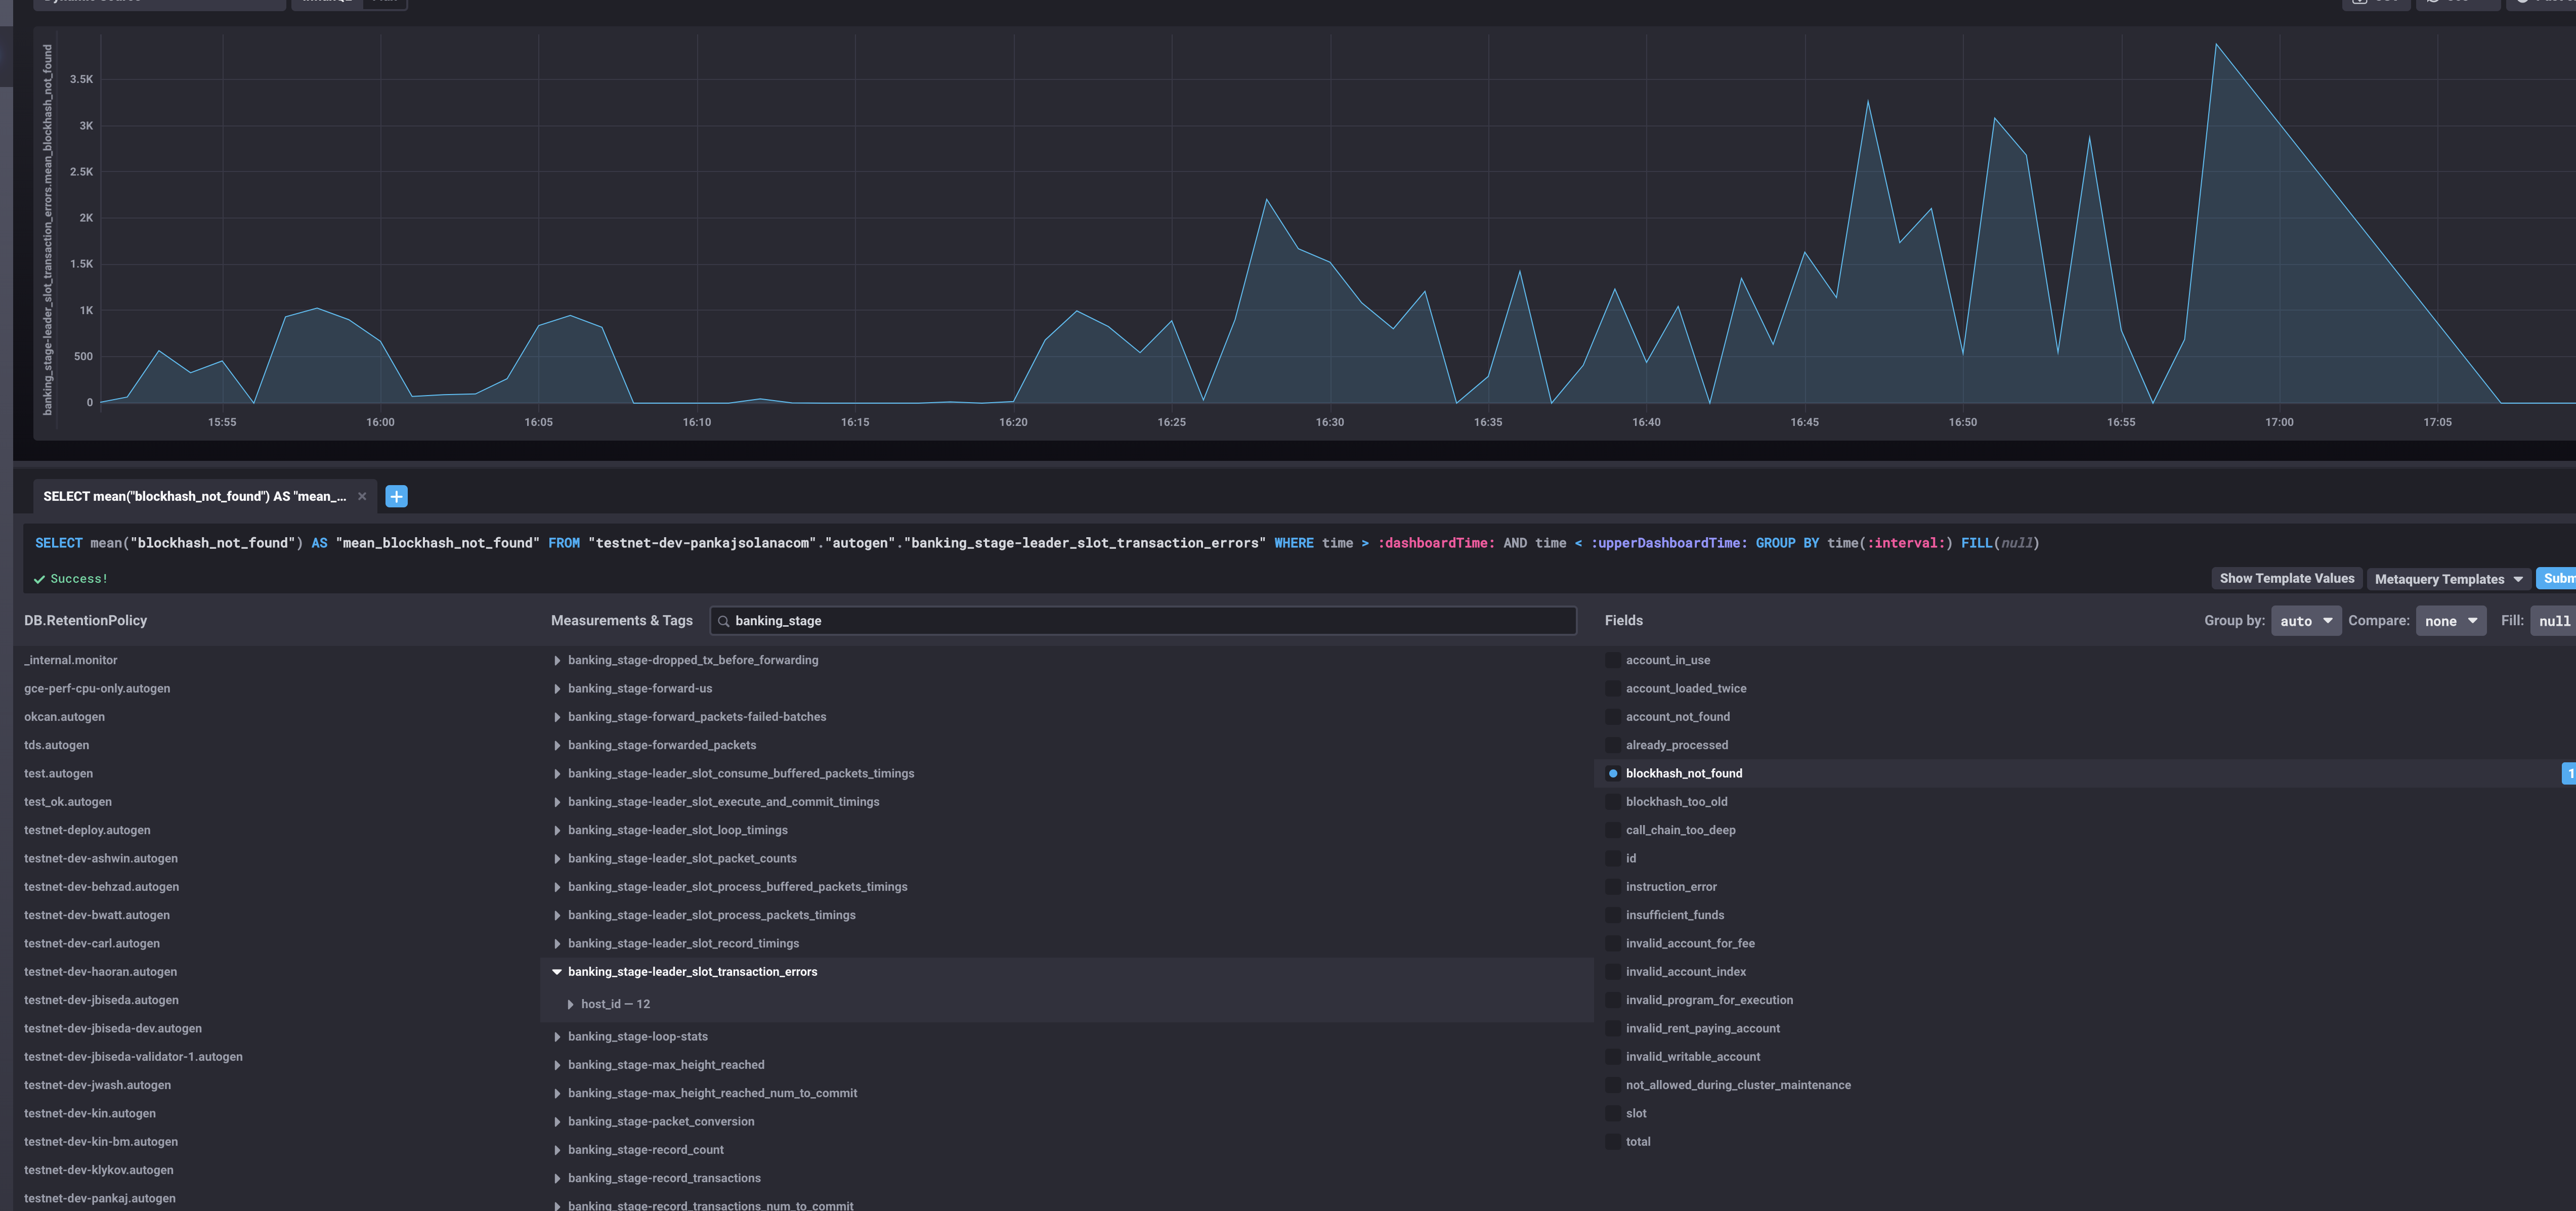Select the instruction_error field

[x=1613, y=887]
